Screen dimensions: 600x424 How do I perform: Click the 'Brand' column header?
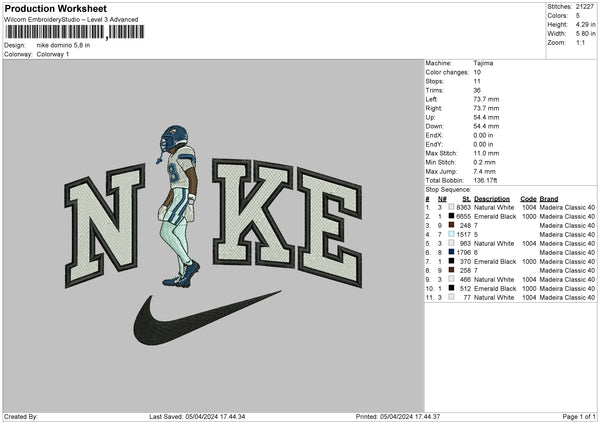pyautogui.click(x=549, y=199)
